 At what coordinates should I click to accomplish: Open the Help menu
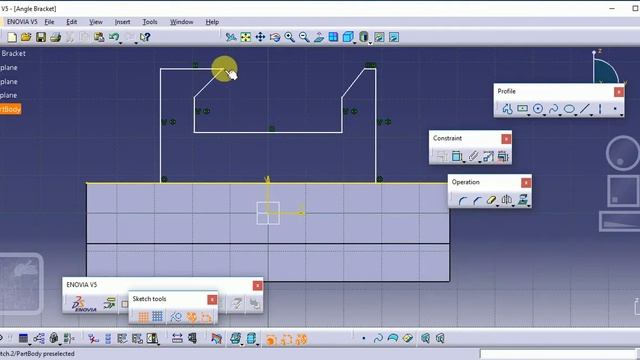pyautogui.click(x=212, y=22)
